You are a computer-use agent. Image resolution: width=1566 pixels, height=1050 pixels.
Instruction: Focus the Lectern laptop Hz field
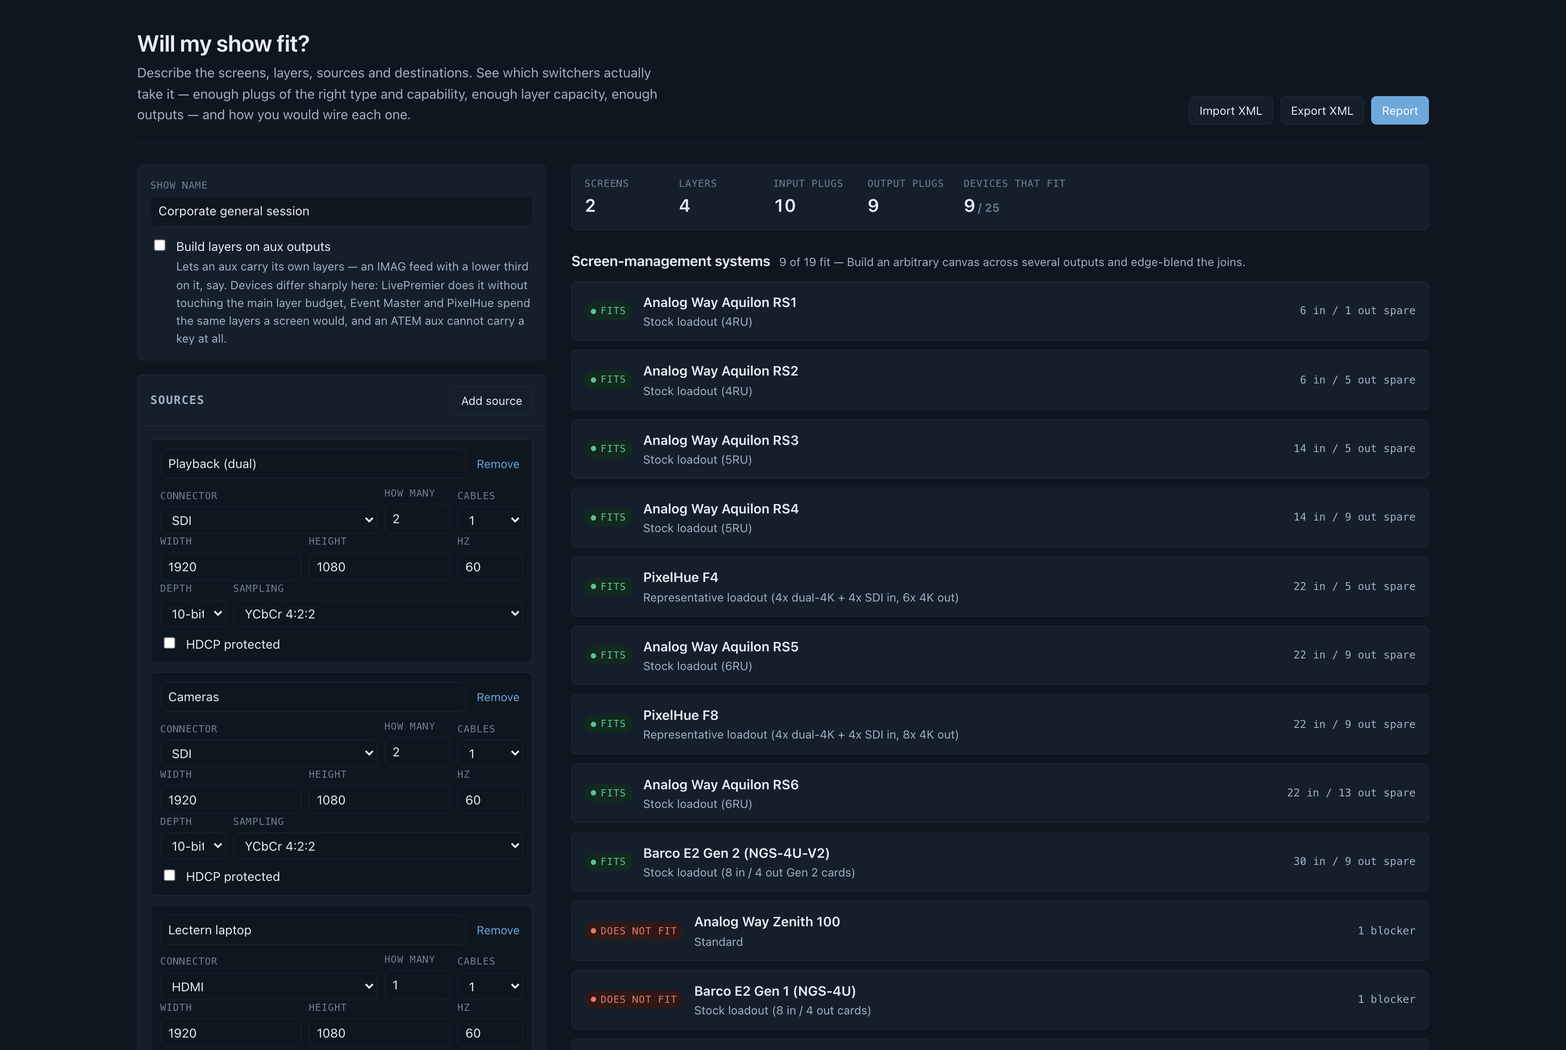[490, 1033]
